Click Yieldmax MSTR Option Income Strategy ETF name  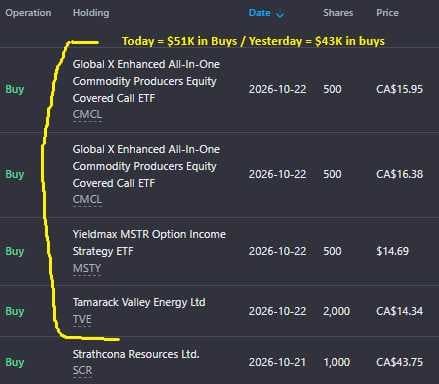(x=149, y=243)
